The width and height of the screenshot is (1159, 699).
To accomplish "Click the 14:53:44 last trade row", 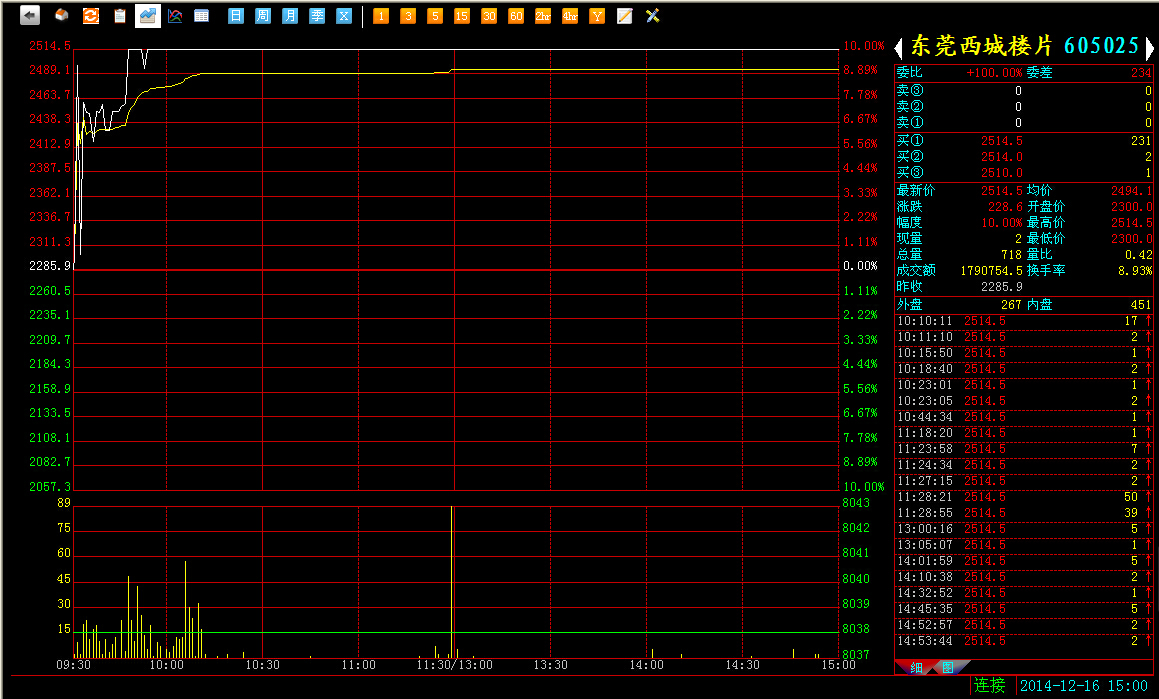I will (1024, 641).
